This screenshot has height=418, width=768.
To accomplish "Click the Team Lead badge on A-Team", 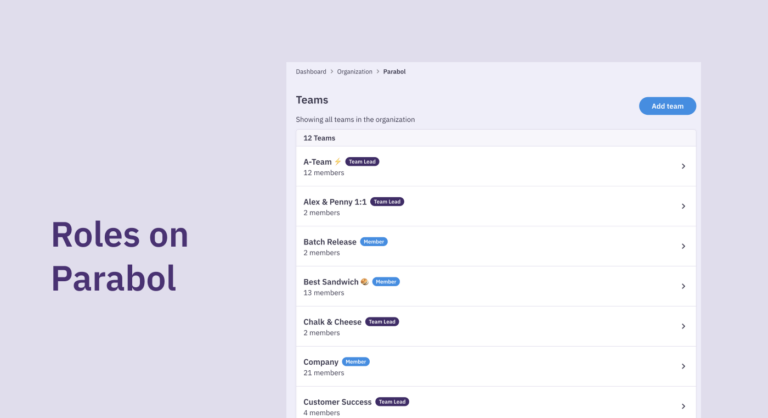I will tap(363, 161).
